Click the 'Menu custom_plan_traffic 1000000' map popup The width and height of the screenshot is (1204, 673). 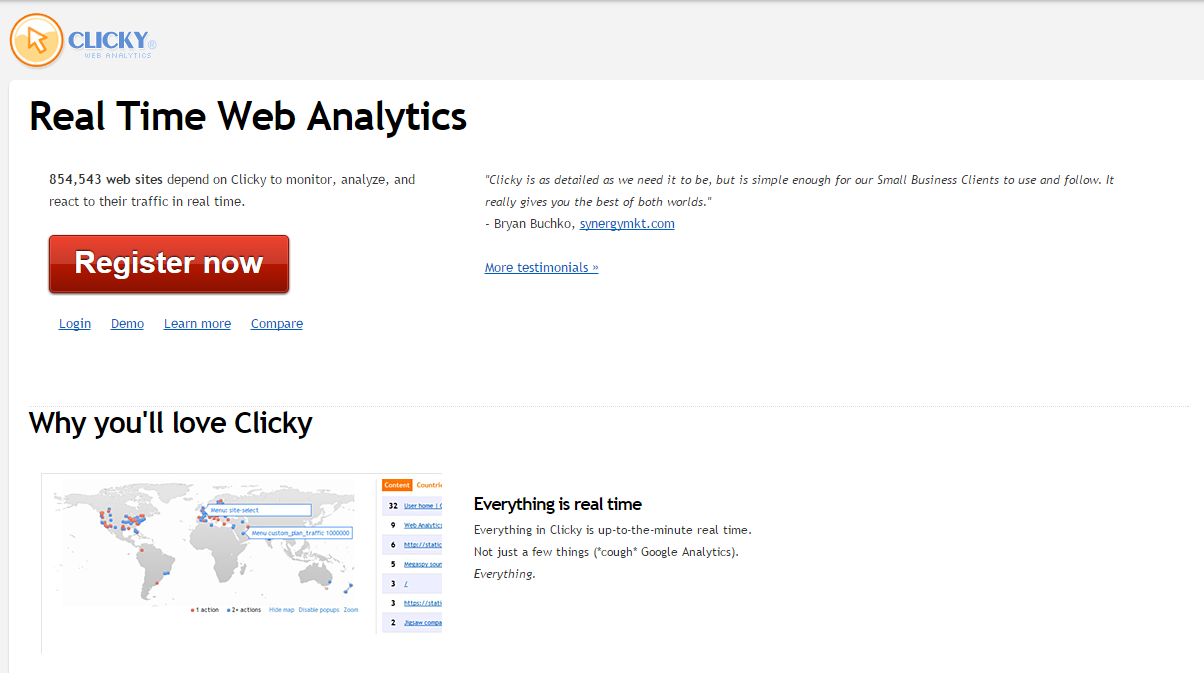(300, 534)
